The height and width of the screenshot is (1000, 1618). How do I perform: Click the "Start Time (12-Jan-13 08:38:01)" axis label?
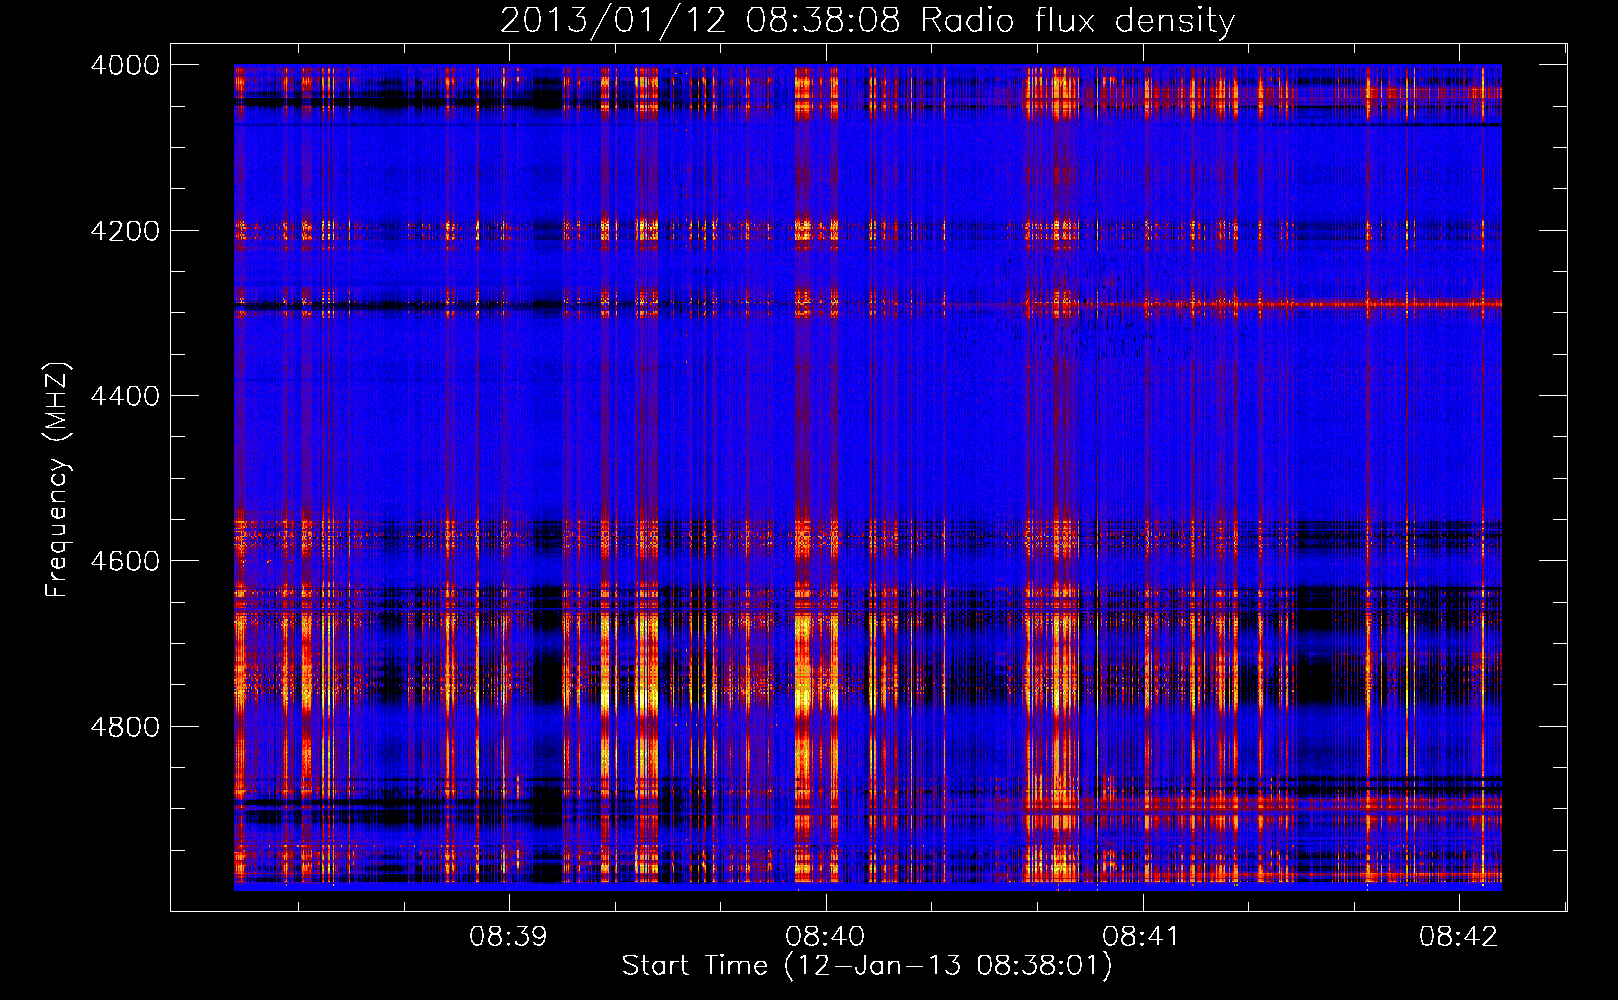tap(867, 966)
